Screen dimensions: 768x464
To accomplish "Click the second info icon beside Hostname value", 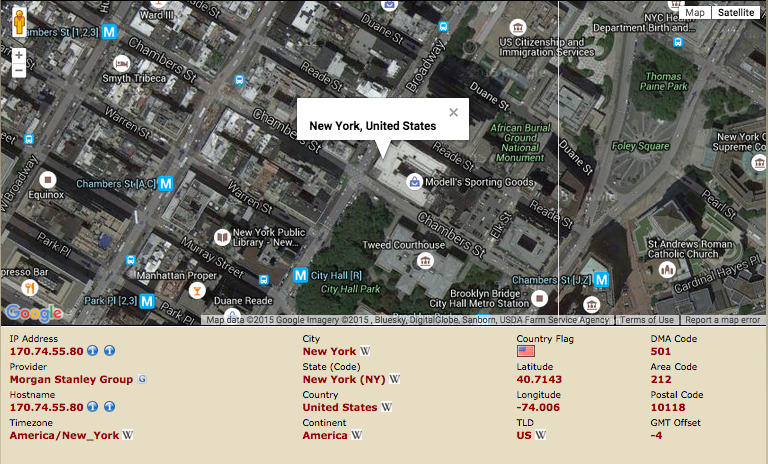I will click(x=110, y=407).
